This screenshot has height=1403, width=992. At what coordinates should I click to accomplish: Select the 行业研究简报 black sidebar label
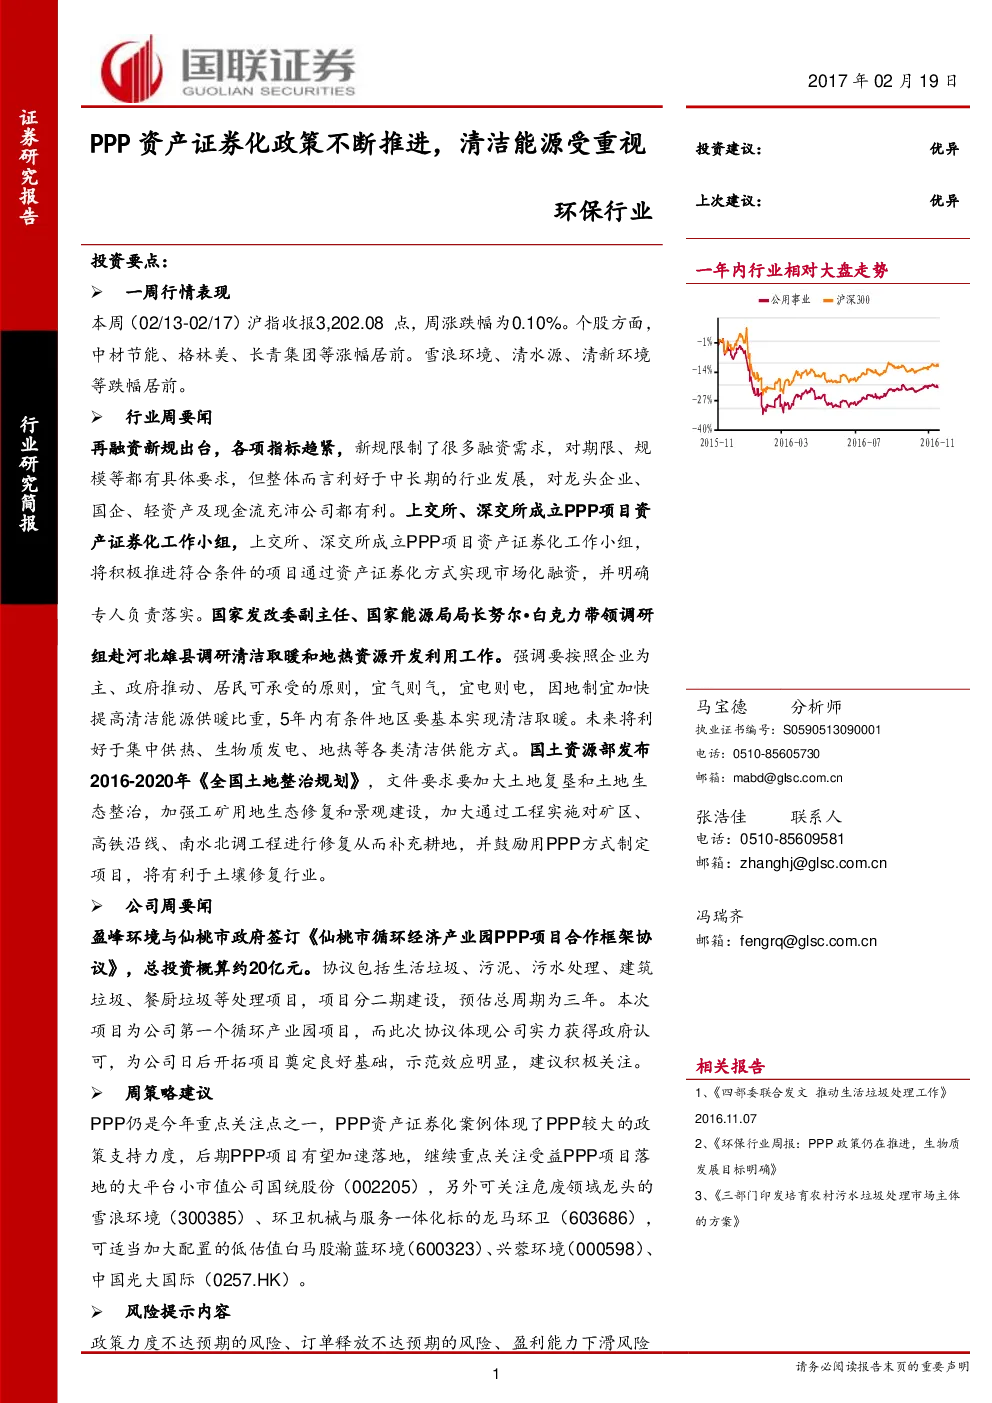[28, 473]
